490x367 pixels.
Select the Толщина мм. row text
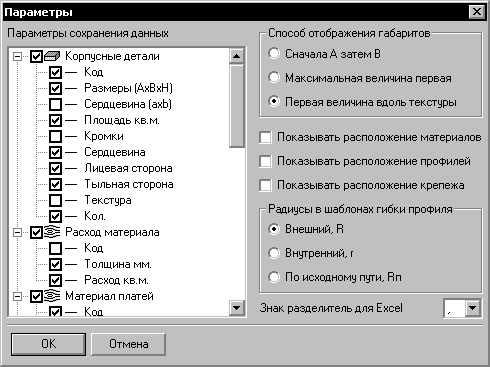[118, 264]
